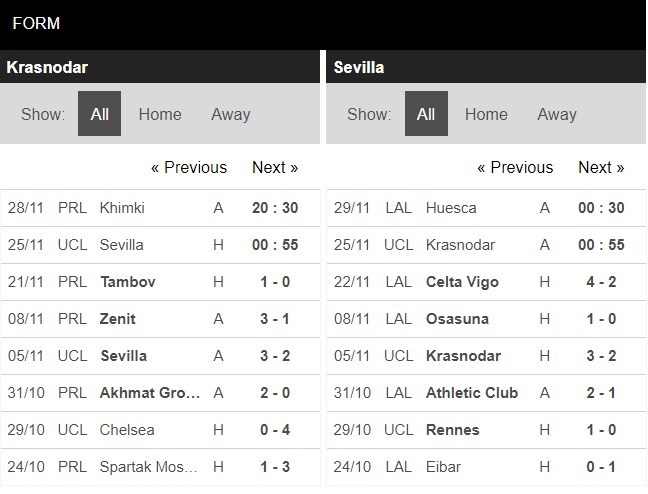Viewport: 648px width, 494px height.
Task: Switch Krasnodar form to Home matches
Action: [160, 114]
